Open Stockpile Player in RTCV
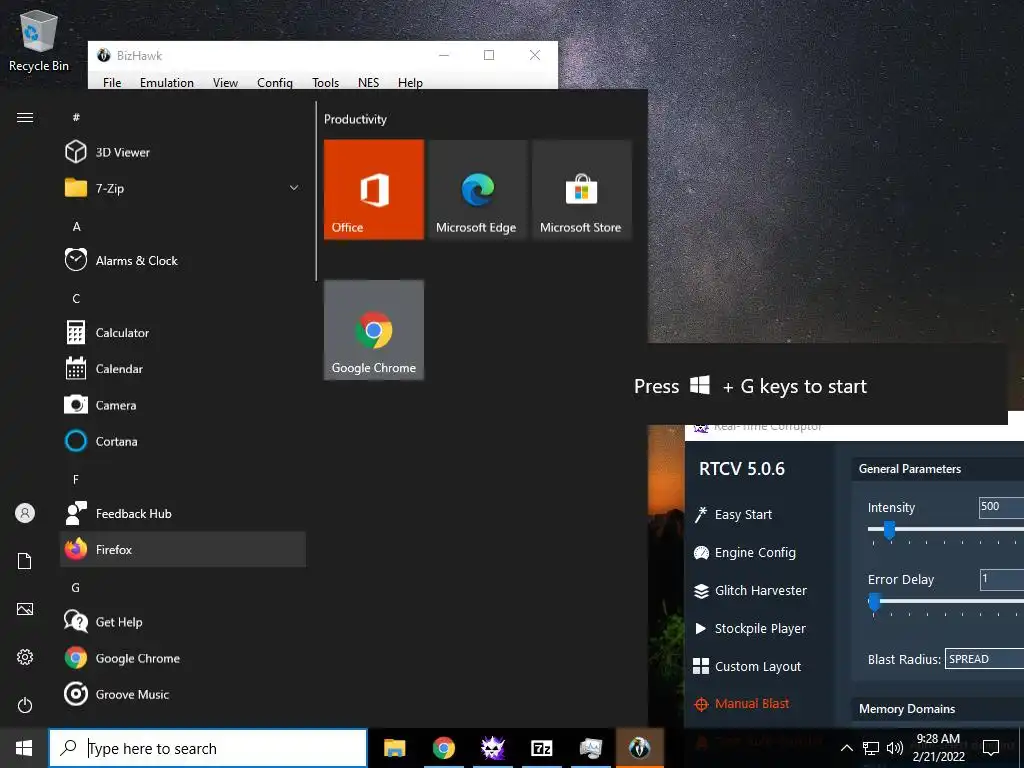 pyautogui.click(x=749, y=628)
